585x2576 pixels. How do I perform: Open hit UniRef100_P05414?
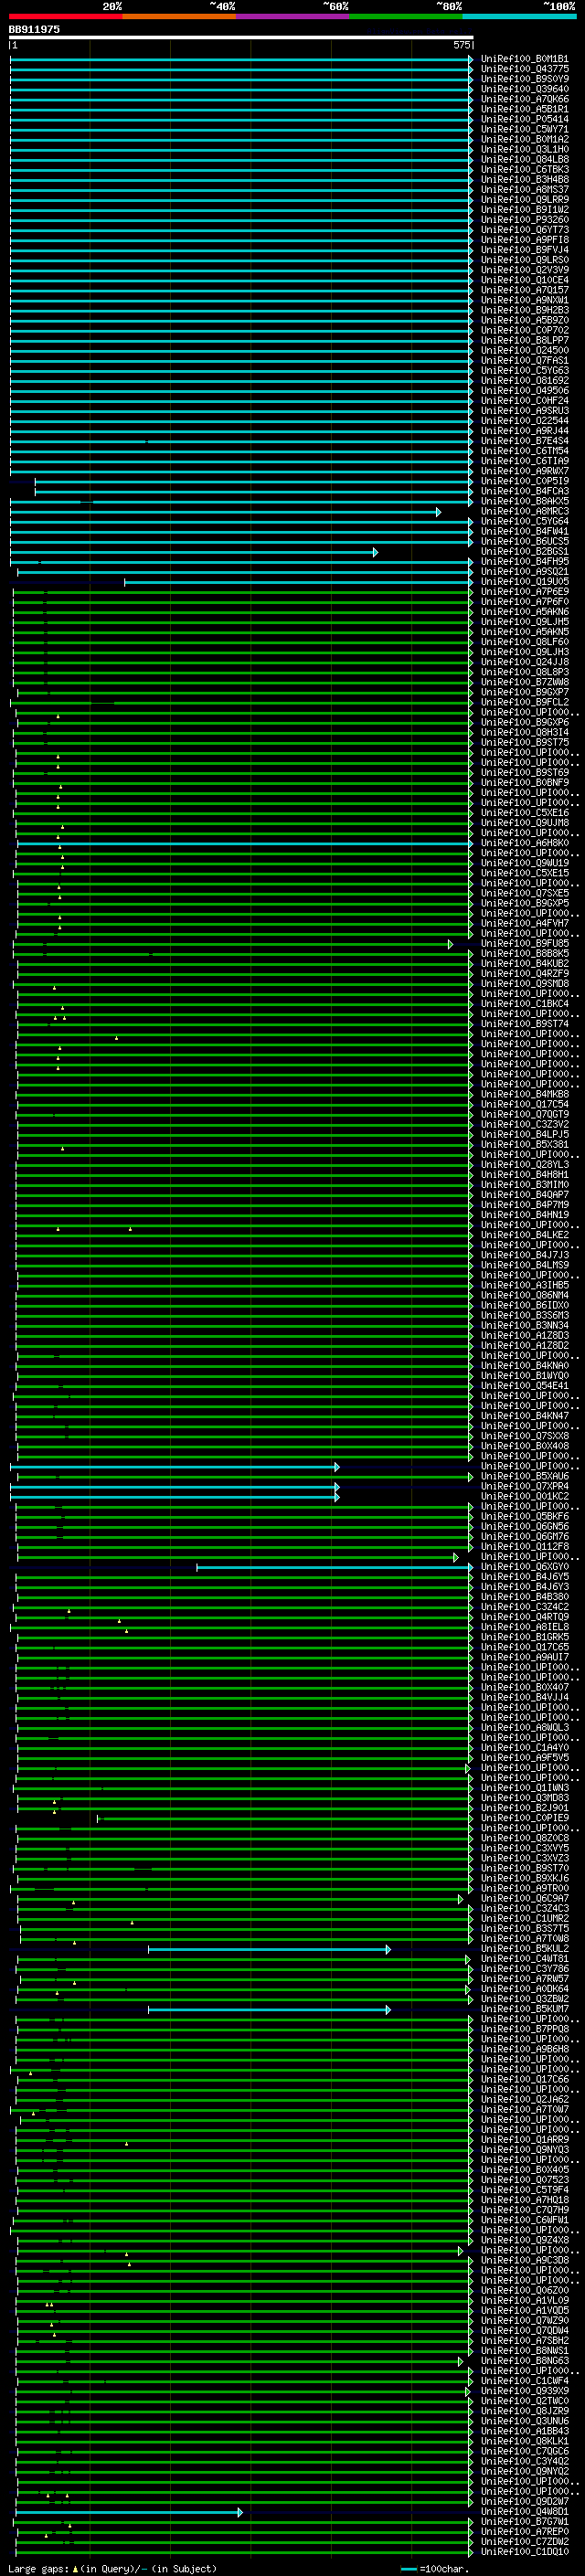click(x=525, y=120)
